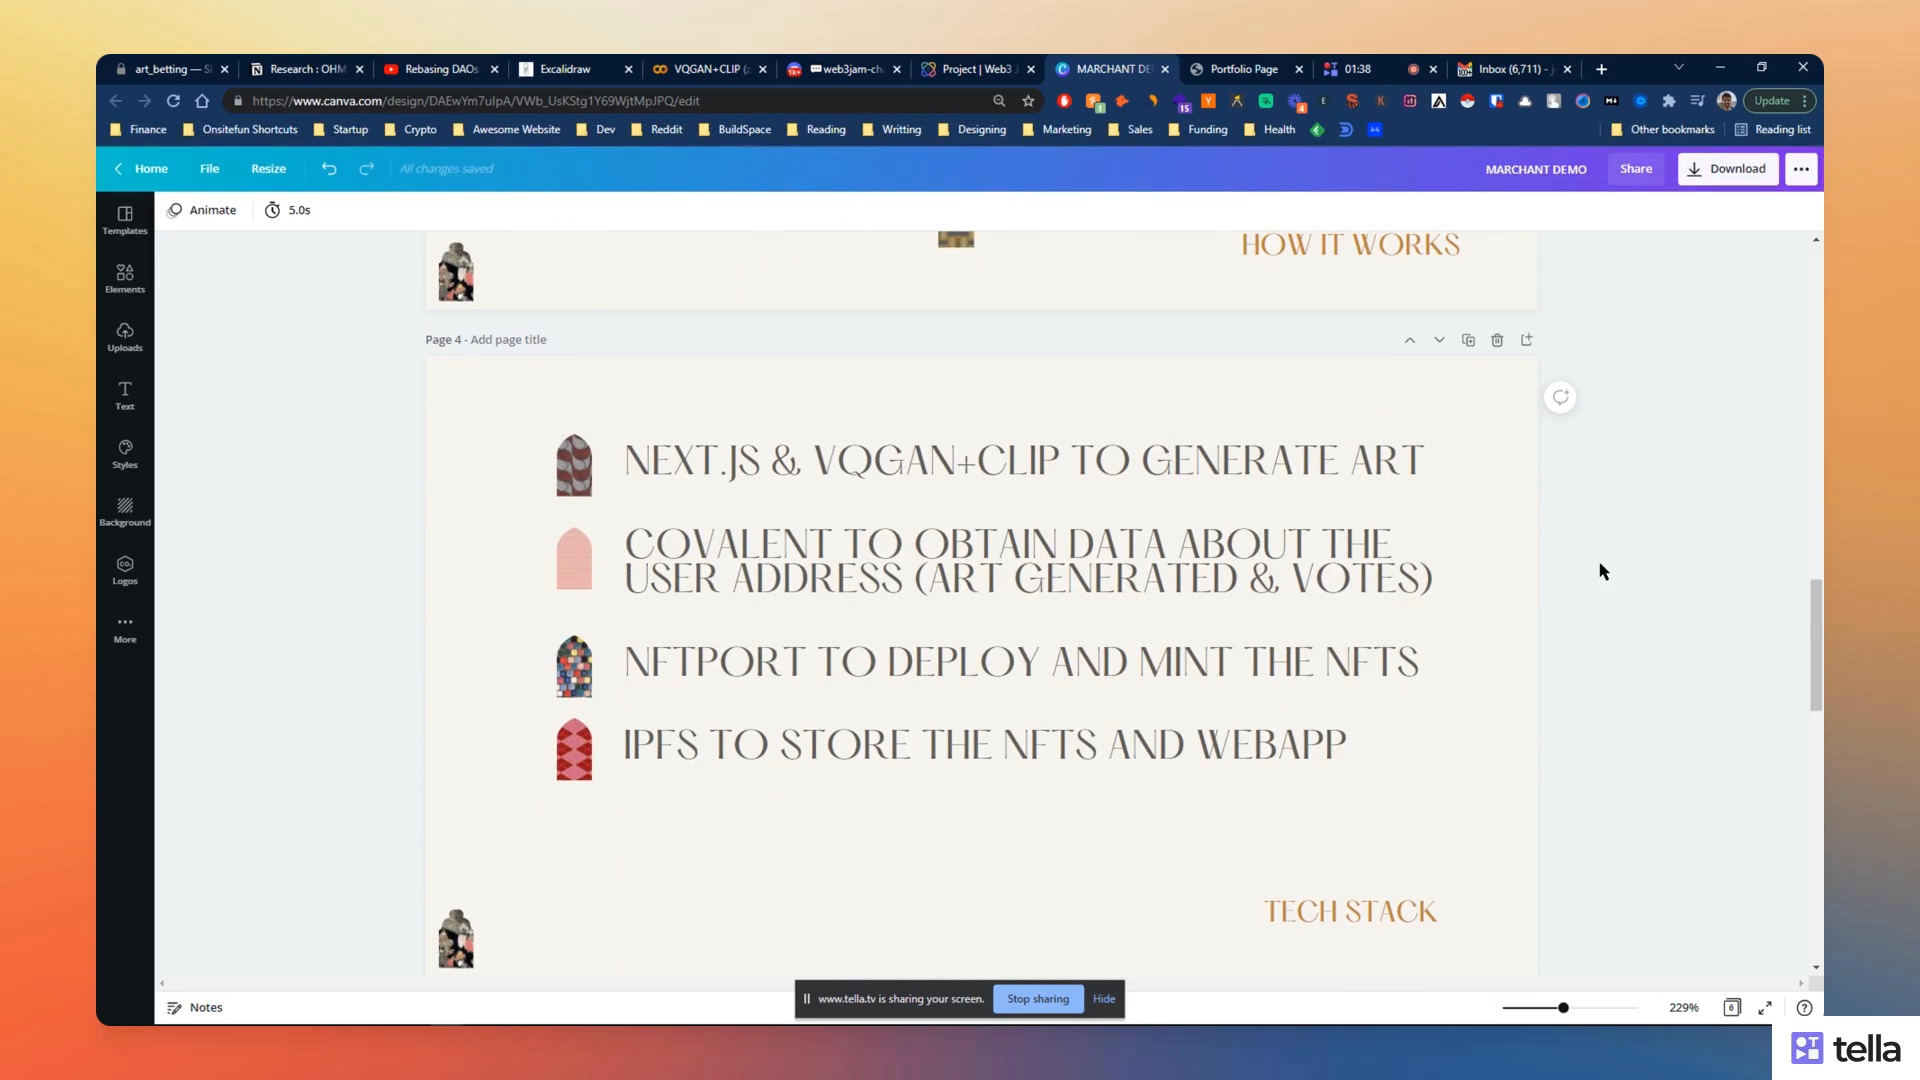
Task: Open the Elements panel
Action: 125,279
